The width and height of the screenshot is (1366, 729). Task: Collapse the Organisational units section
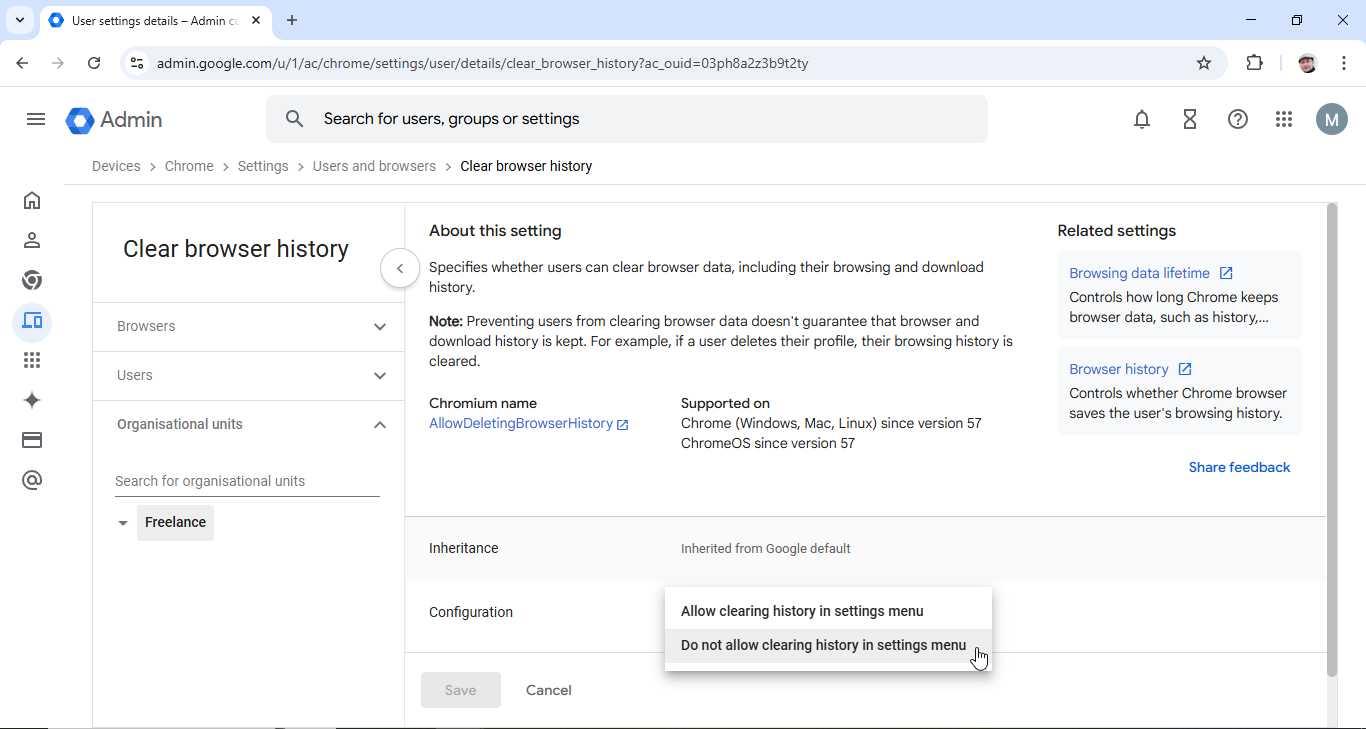(x=248, y=424)
